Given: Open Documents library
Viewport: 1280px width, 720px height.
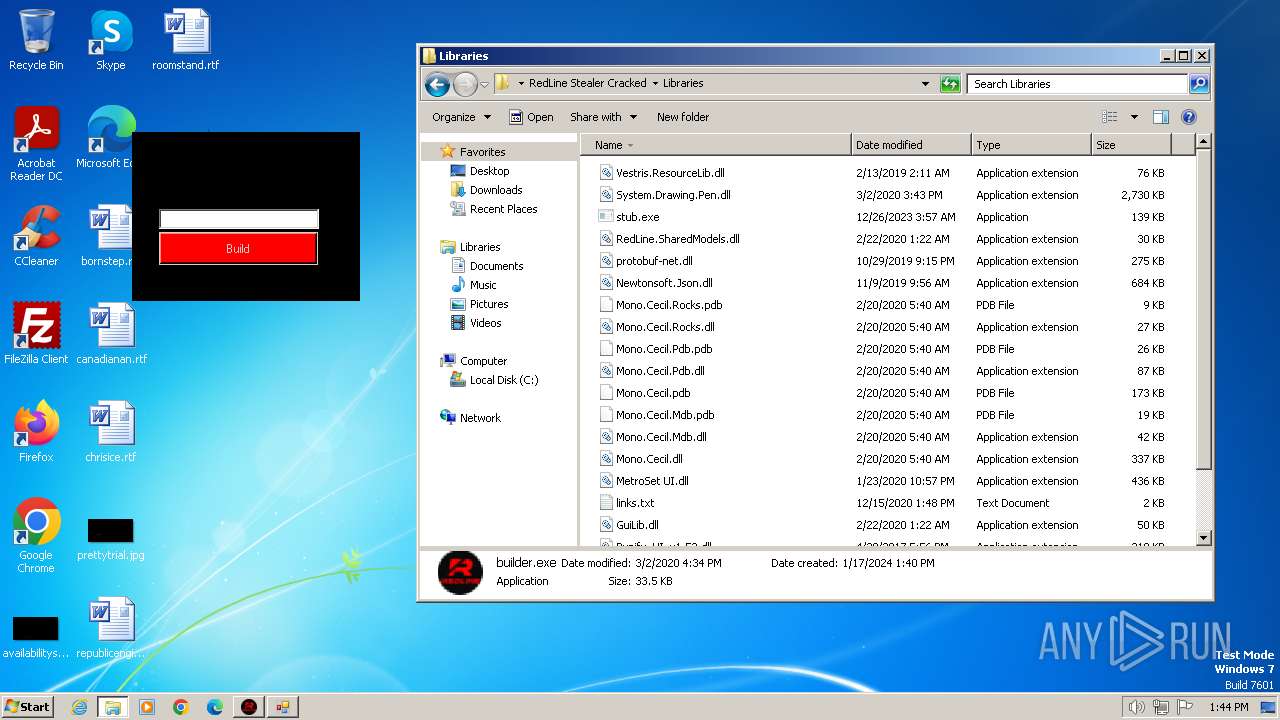Looking at the screenshot, I should (496, 266).
